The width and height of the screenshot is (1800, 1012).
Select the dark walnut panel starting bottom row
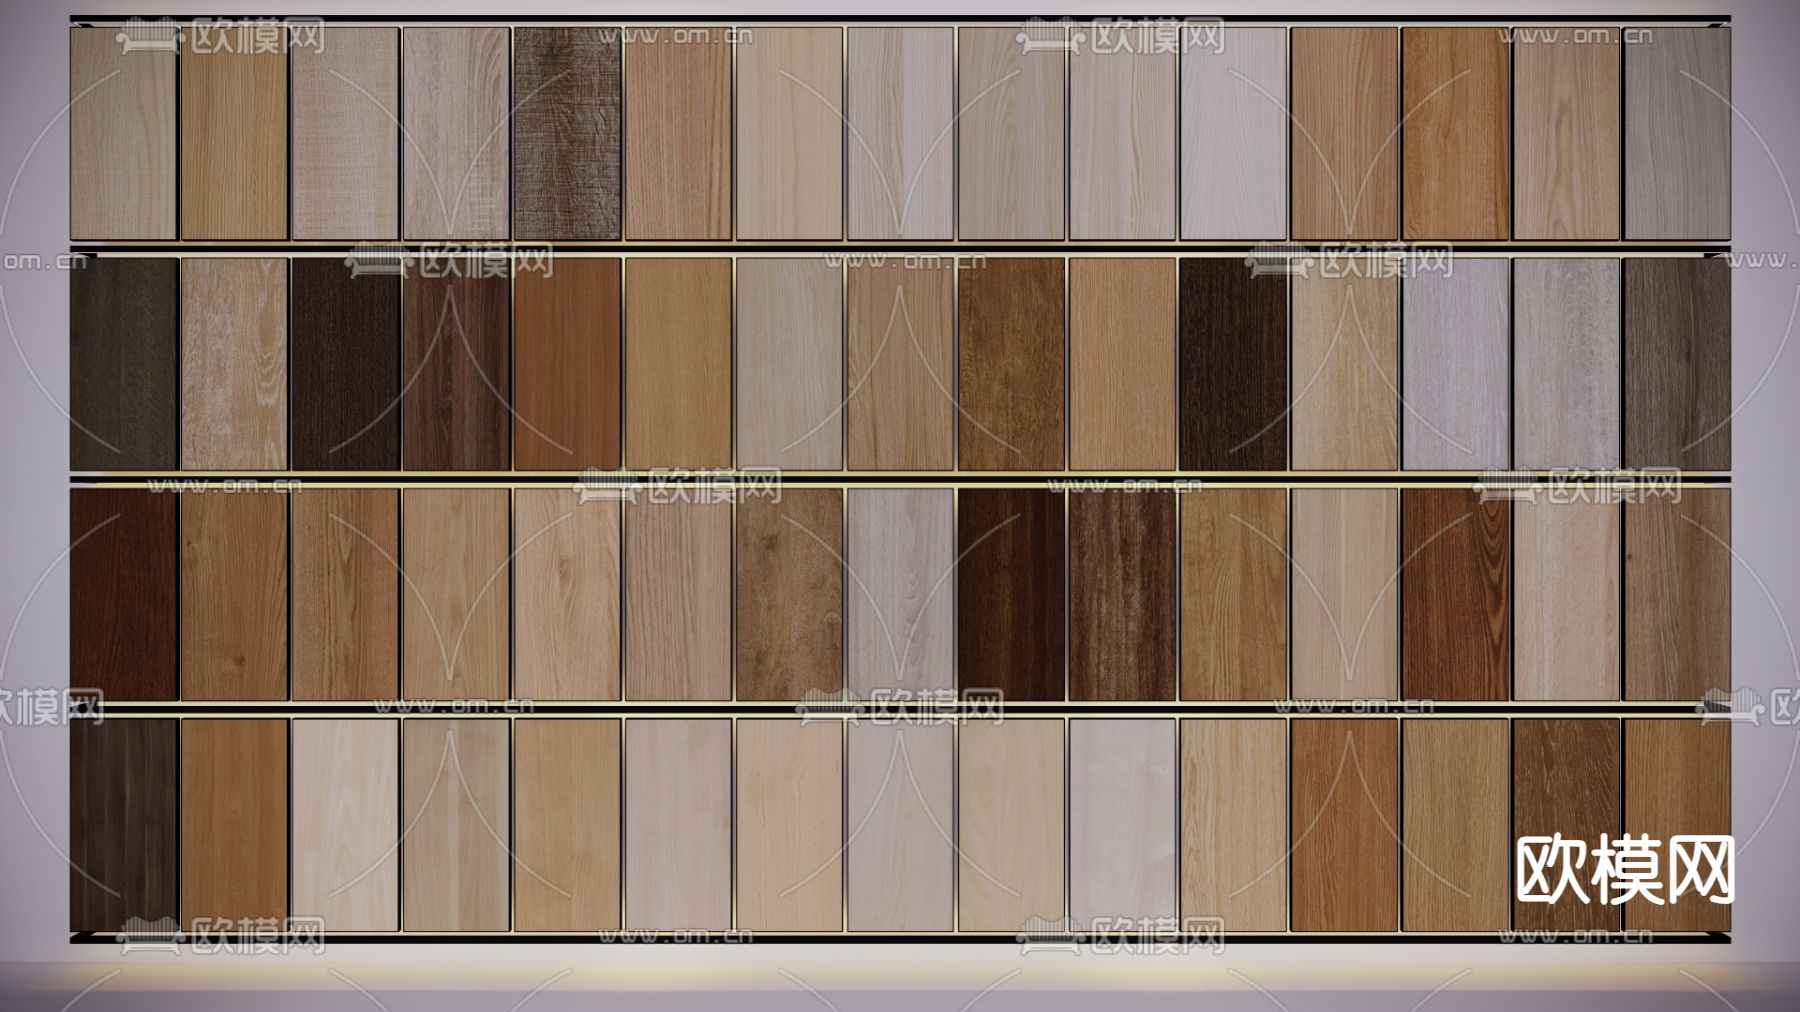[x=123, y=824]
